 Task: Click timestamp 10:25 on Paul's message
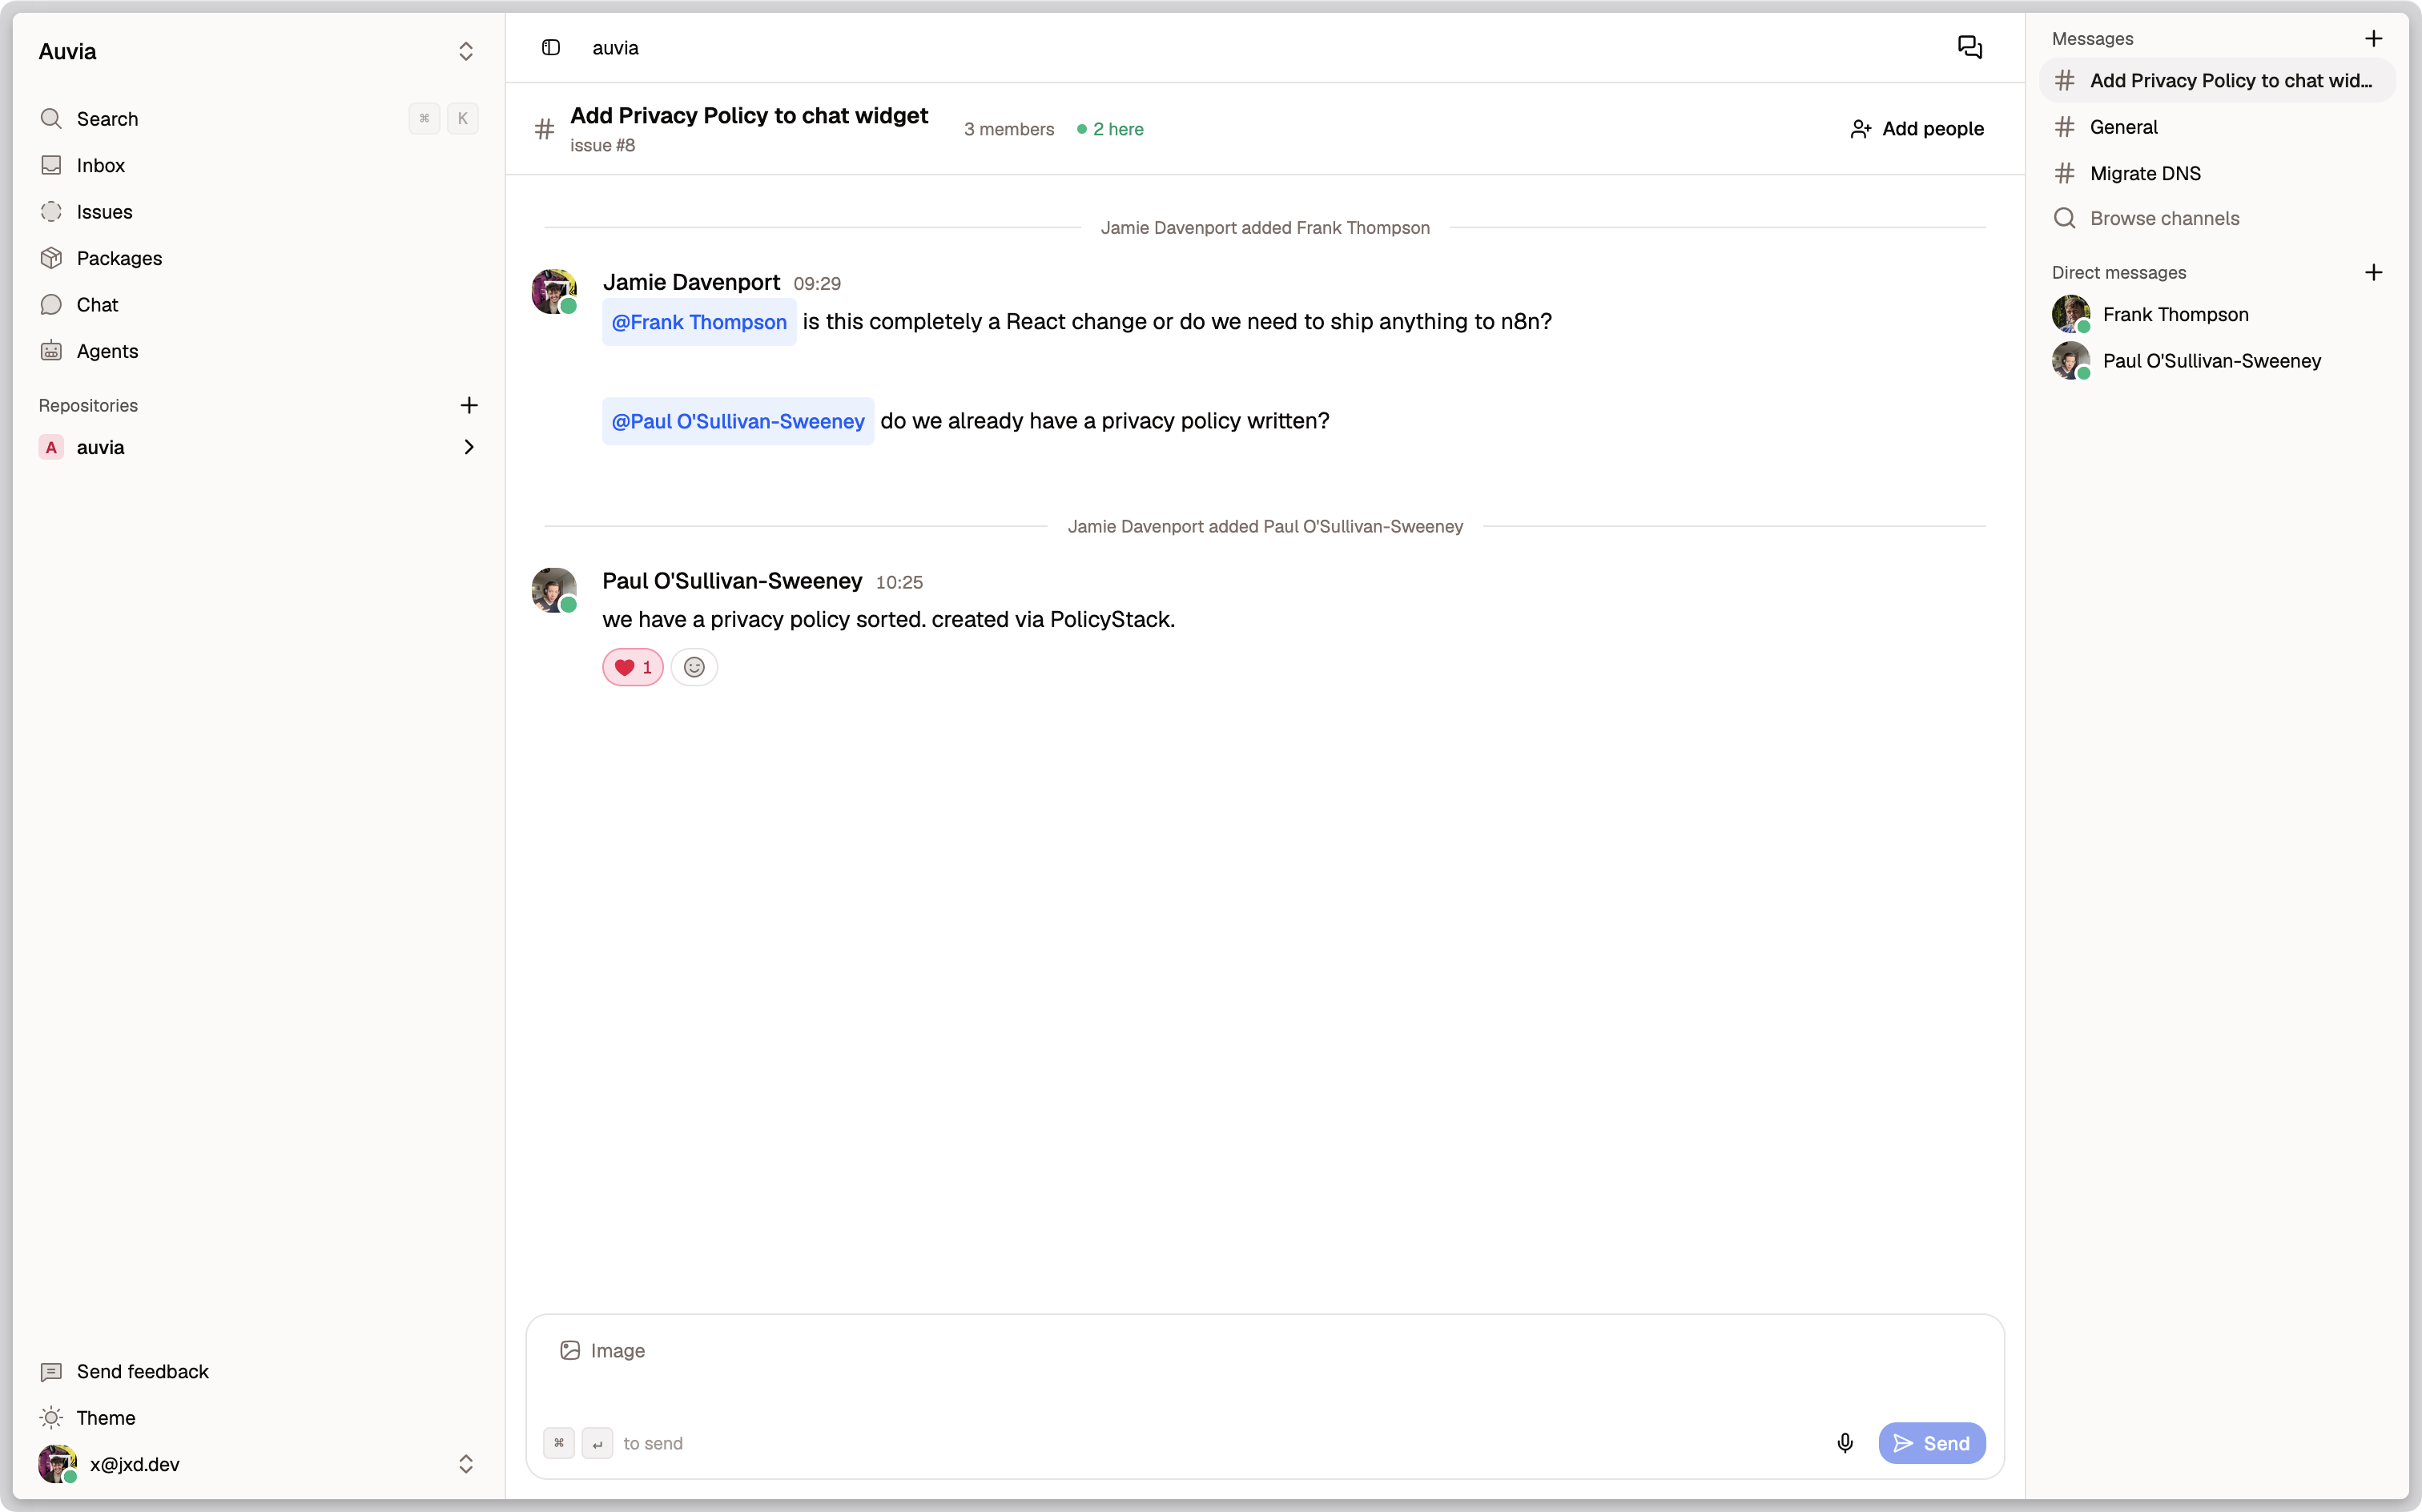pyautogui.click(x=899, y=583)
